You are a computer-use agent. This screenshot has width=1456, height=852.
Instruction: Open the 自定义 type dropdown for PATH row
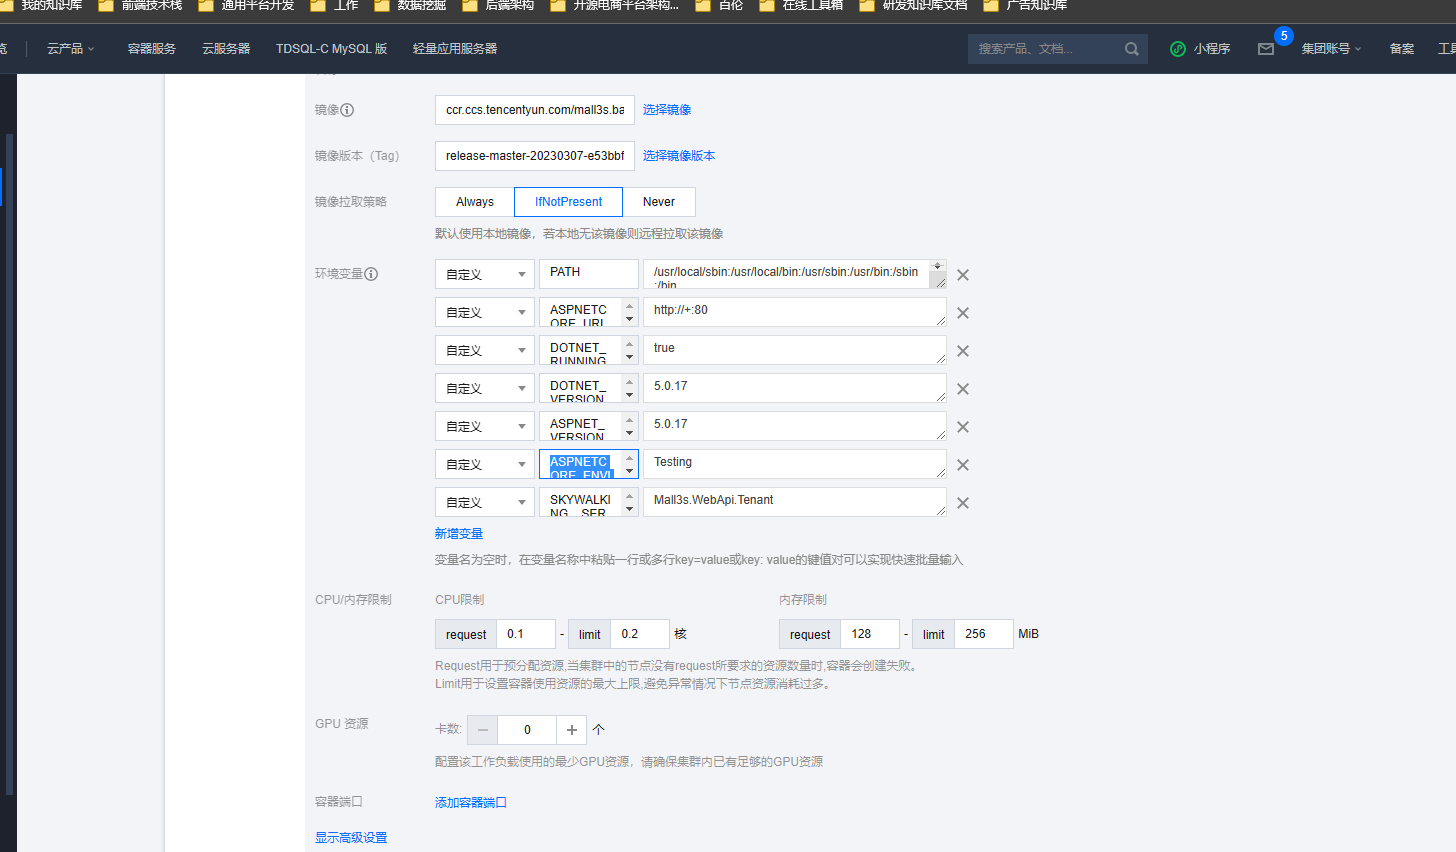[x=485, y=274]
